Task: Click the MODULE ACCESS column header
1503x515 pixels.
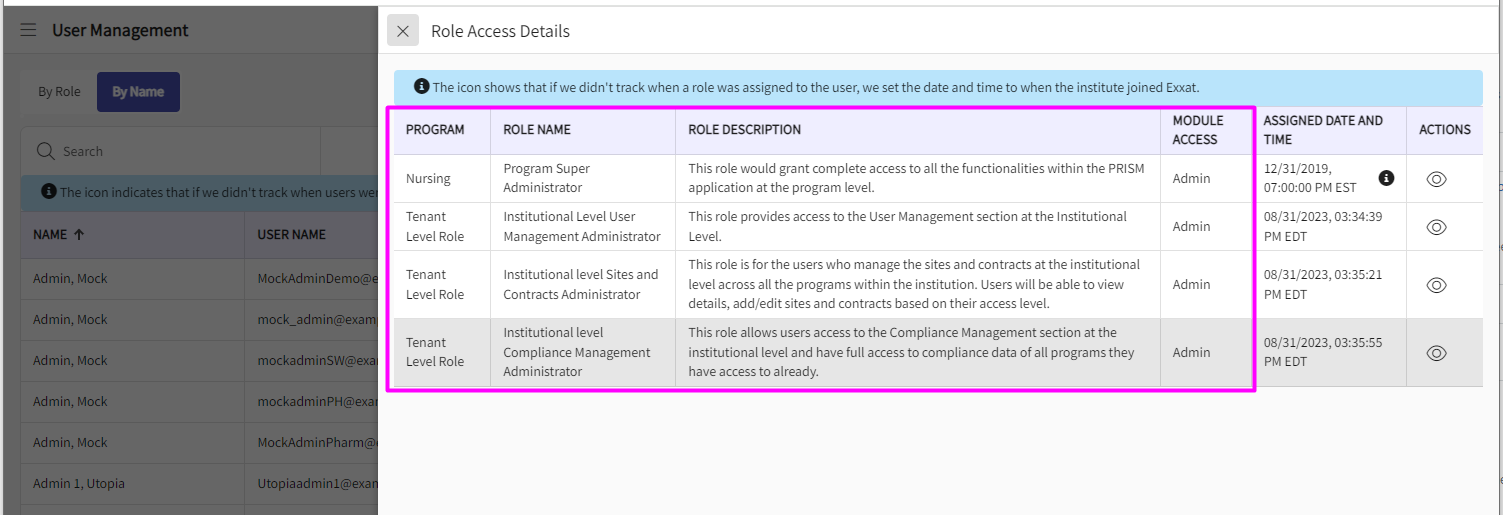Action: click(x=1198, y=130)
